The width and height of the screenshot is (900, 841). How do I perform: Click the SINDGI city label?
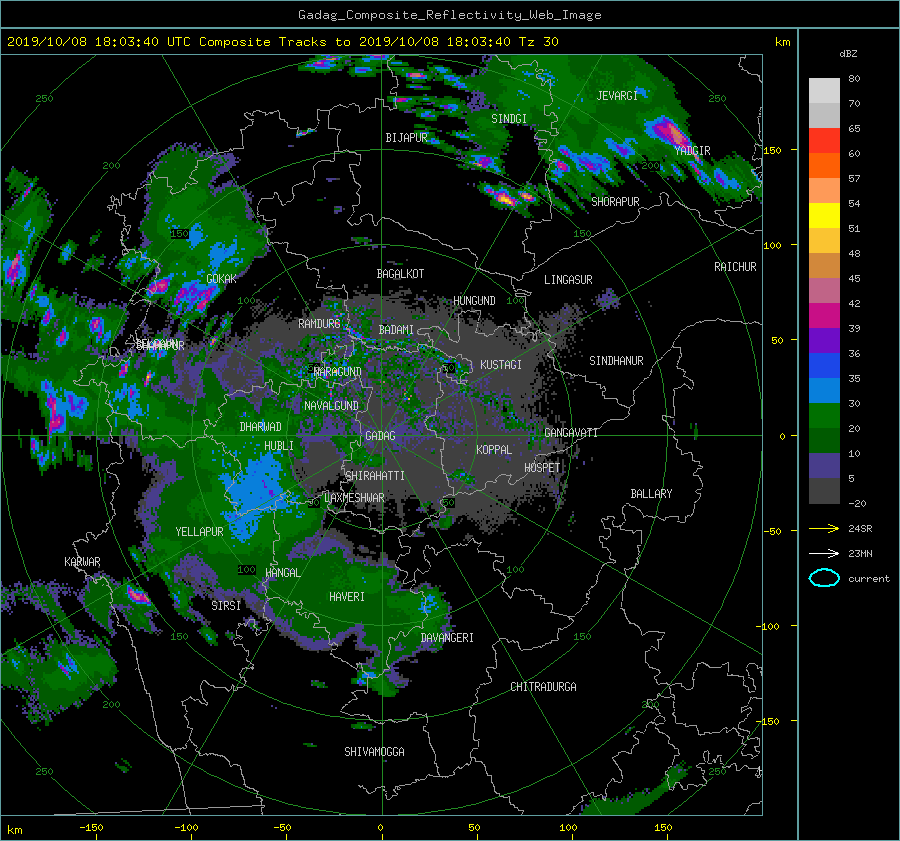(509, 119)
